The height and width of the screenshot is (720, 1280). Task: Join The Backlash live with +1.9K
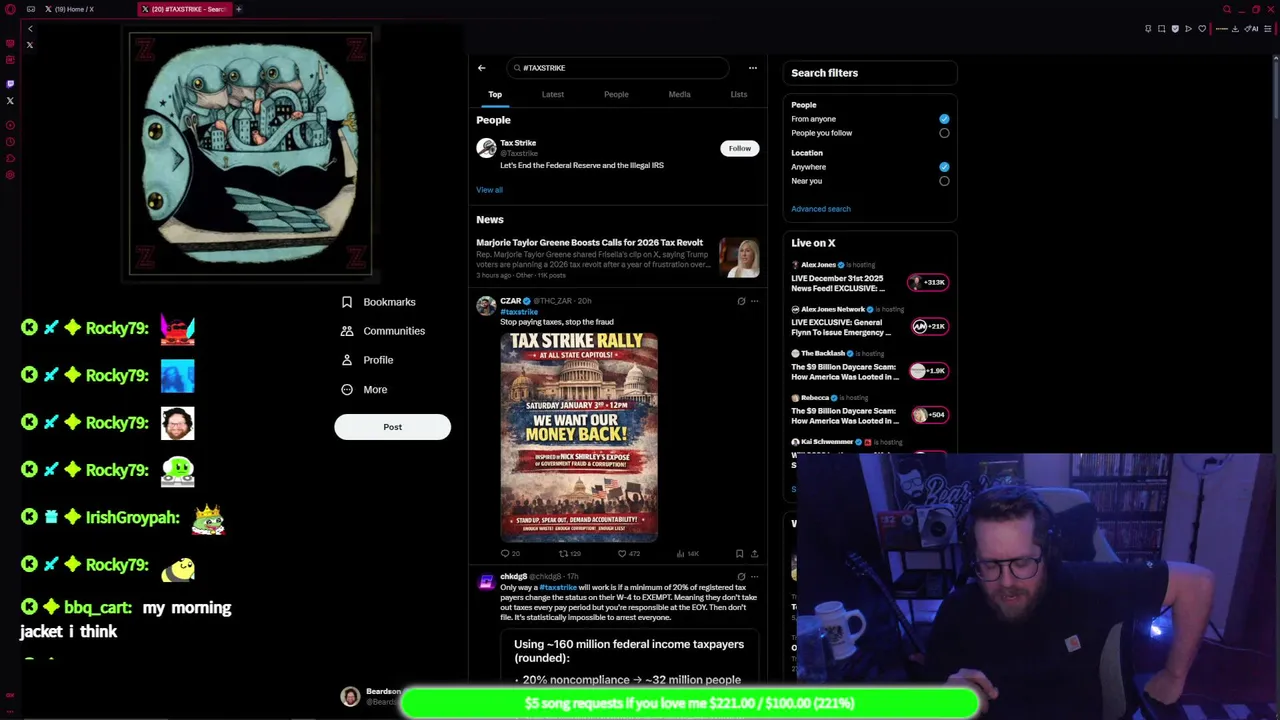click(928, 370)
